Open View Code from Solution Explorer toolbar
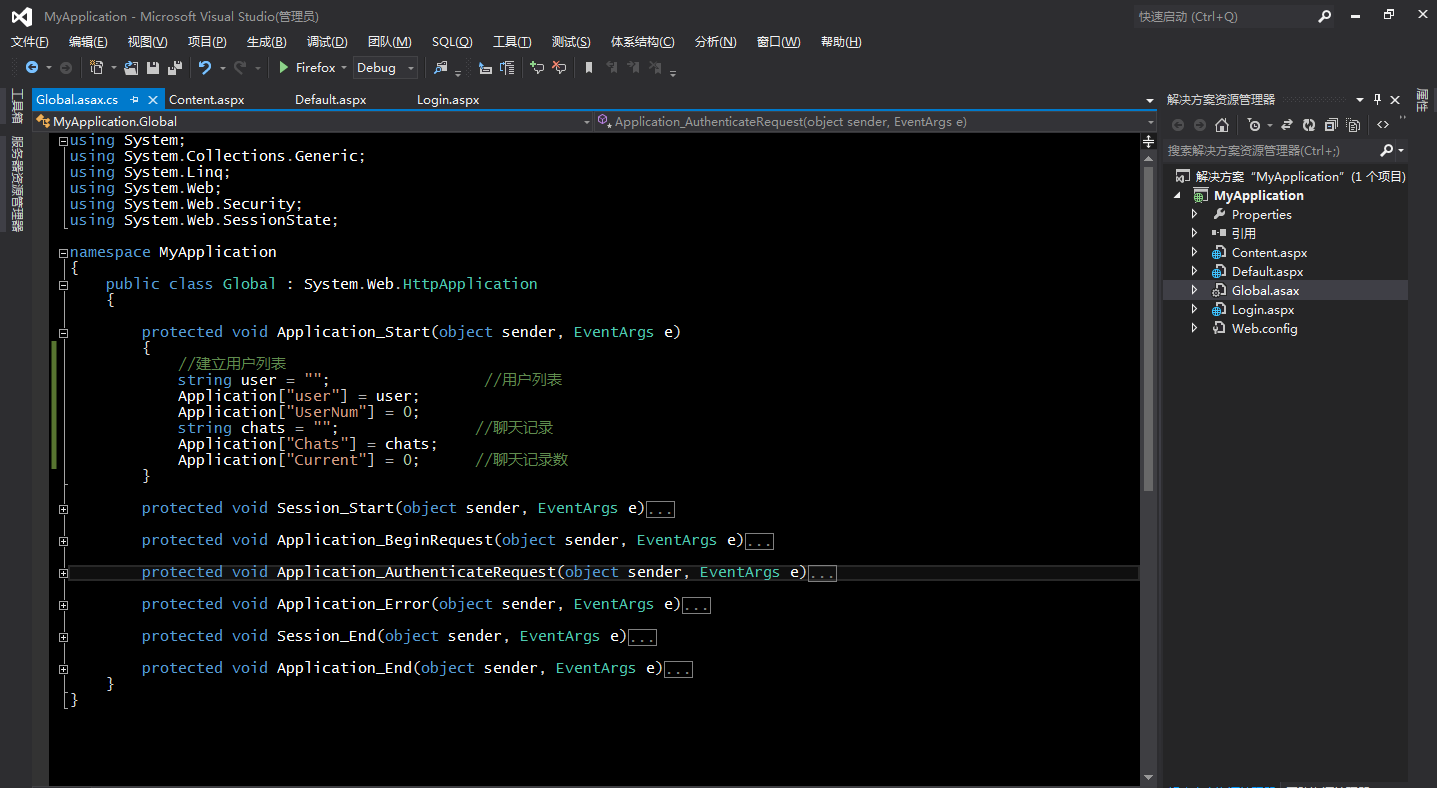Viewport: 1437px width, 788px height. (x=1383, y=124)
